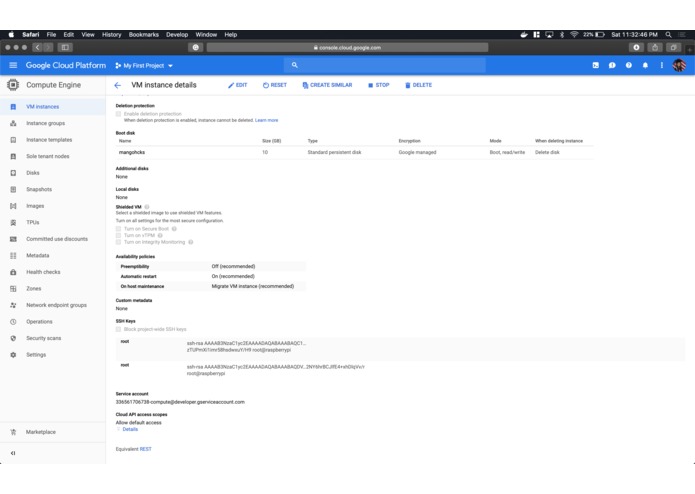Toggle Enable deletion protection checkbox
This screenshot has width=695, height=494.
118,114
